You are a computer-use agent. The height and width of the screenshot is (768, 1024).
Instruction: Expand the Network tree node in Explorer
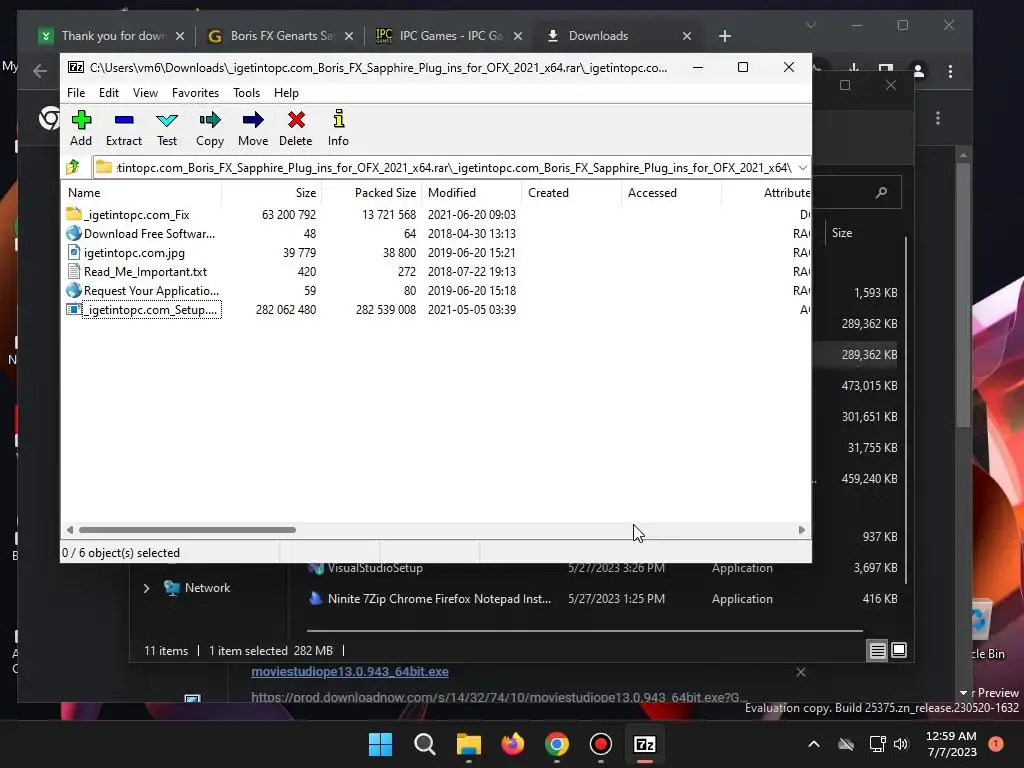146,588
